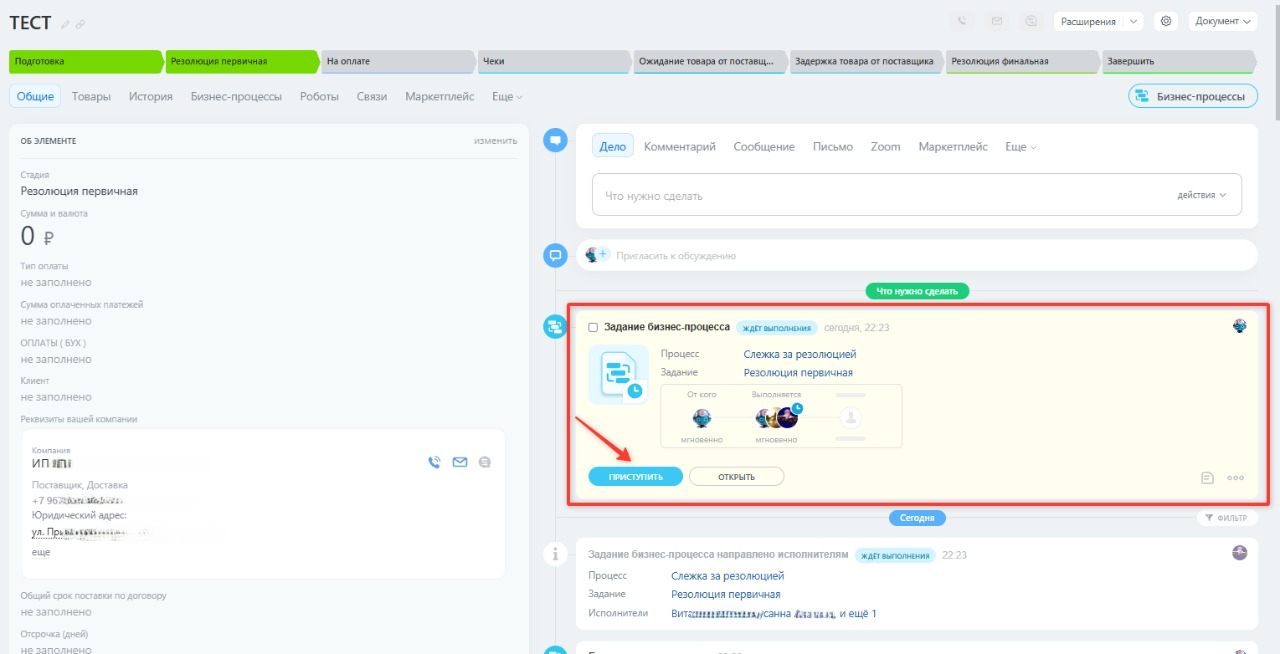Click the ОТКРЫТЬ button on task card
Viewport: 1280px width, 654px height.
[737, 477]
